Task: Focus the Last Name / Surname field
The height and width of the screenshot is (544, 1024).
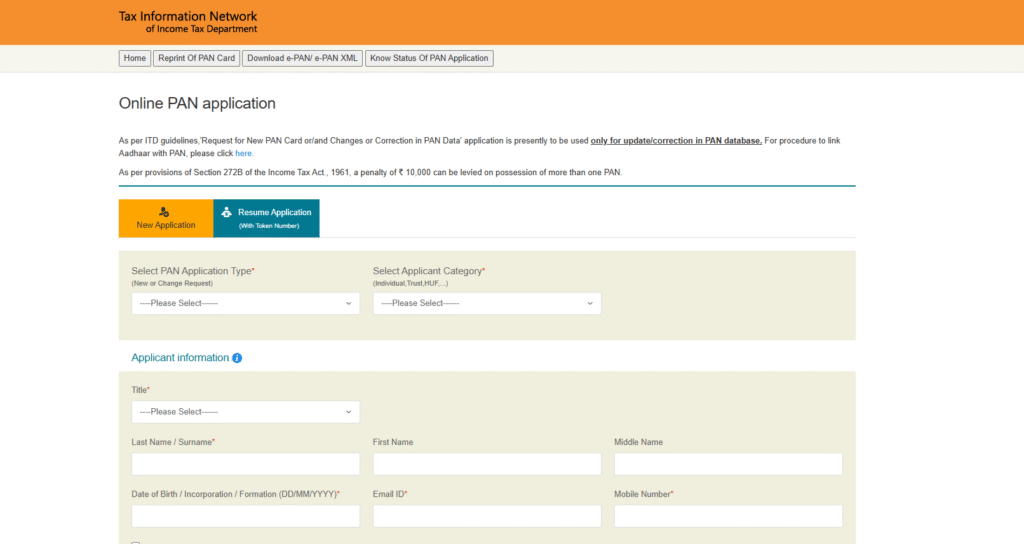Action: [x=245, y=464]
